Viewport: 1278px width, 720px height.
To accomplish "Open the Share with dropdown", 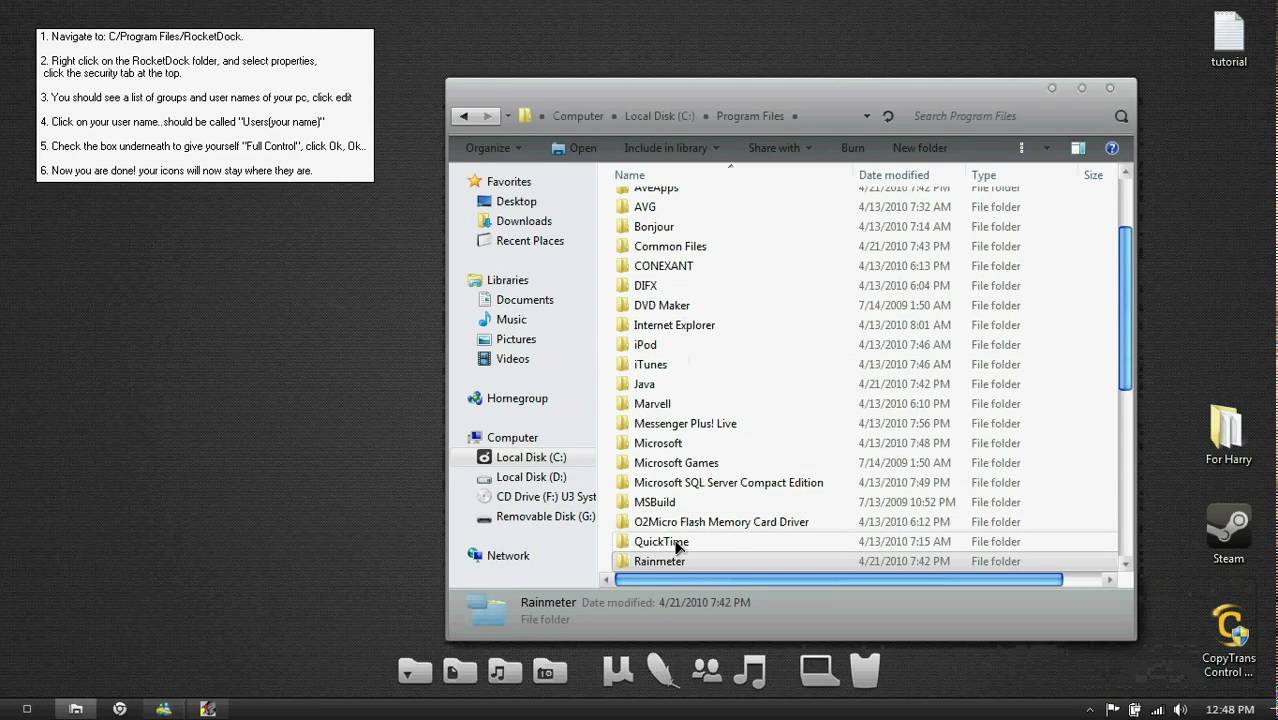I will (779, 148).
